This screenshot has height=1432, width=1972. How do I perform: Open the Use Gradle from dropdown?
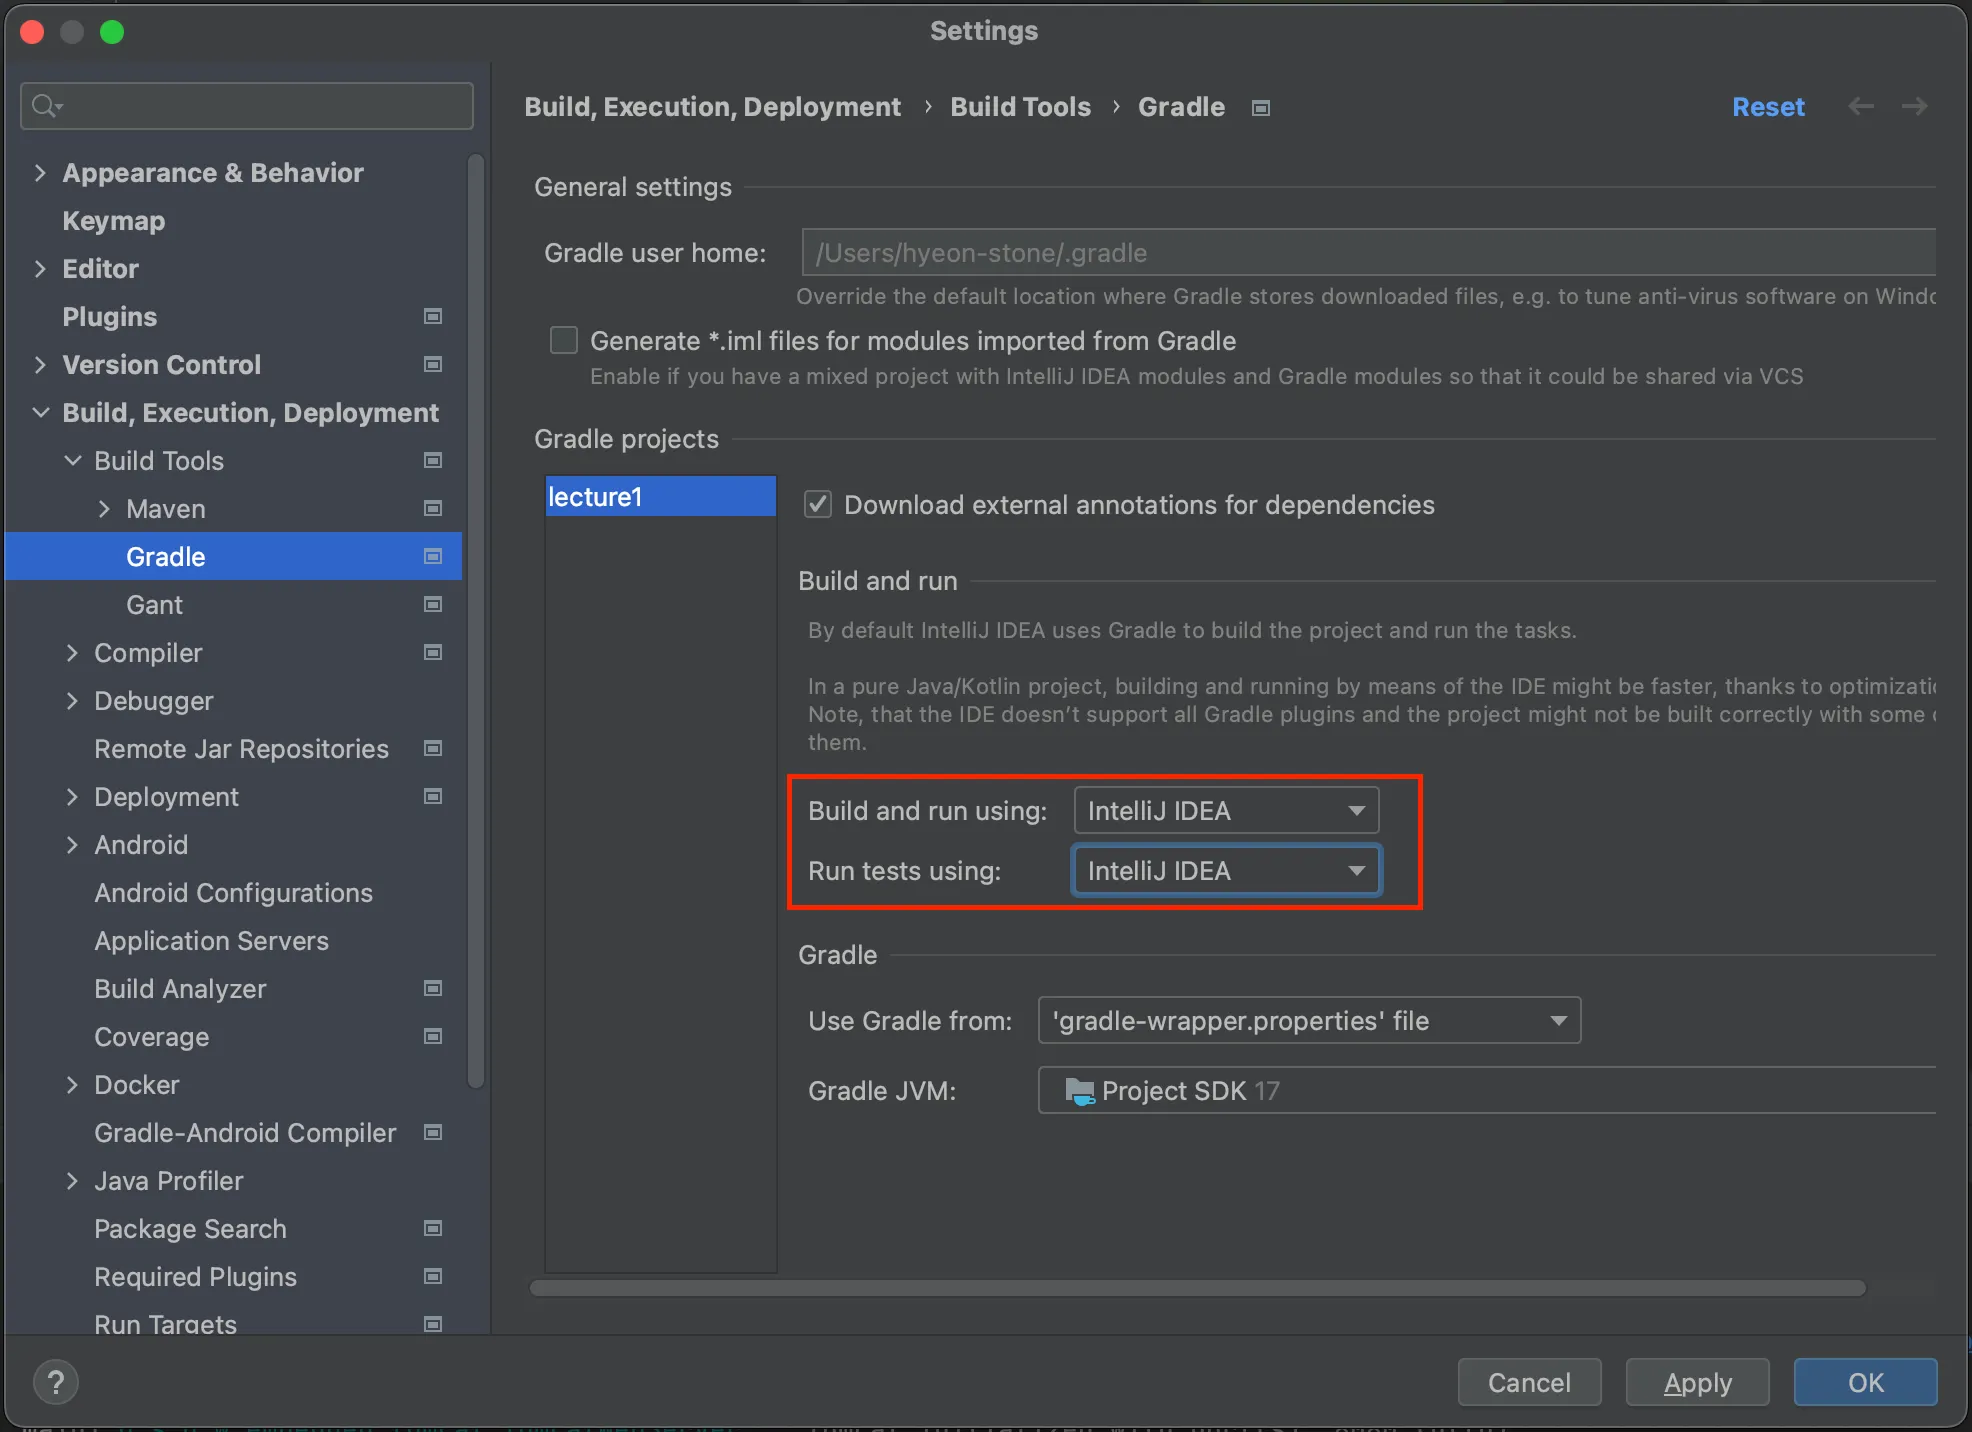point(1309,1021)
